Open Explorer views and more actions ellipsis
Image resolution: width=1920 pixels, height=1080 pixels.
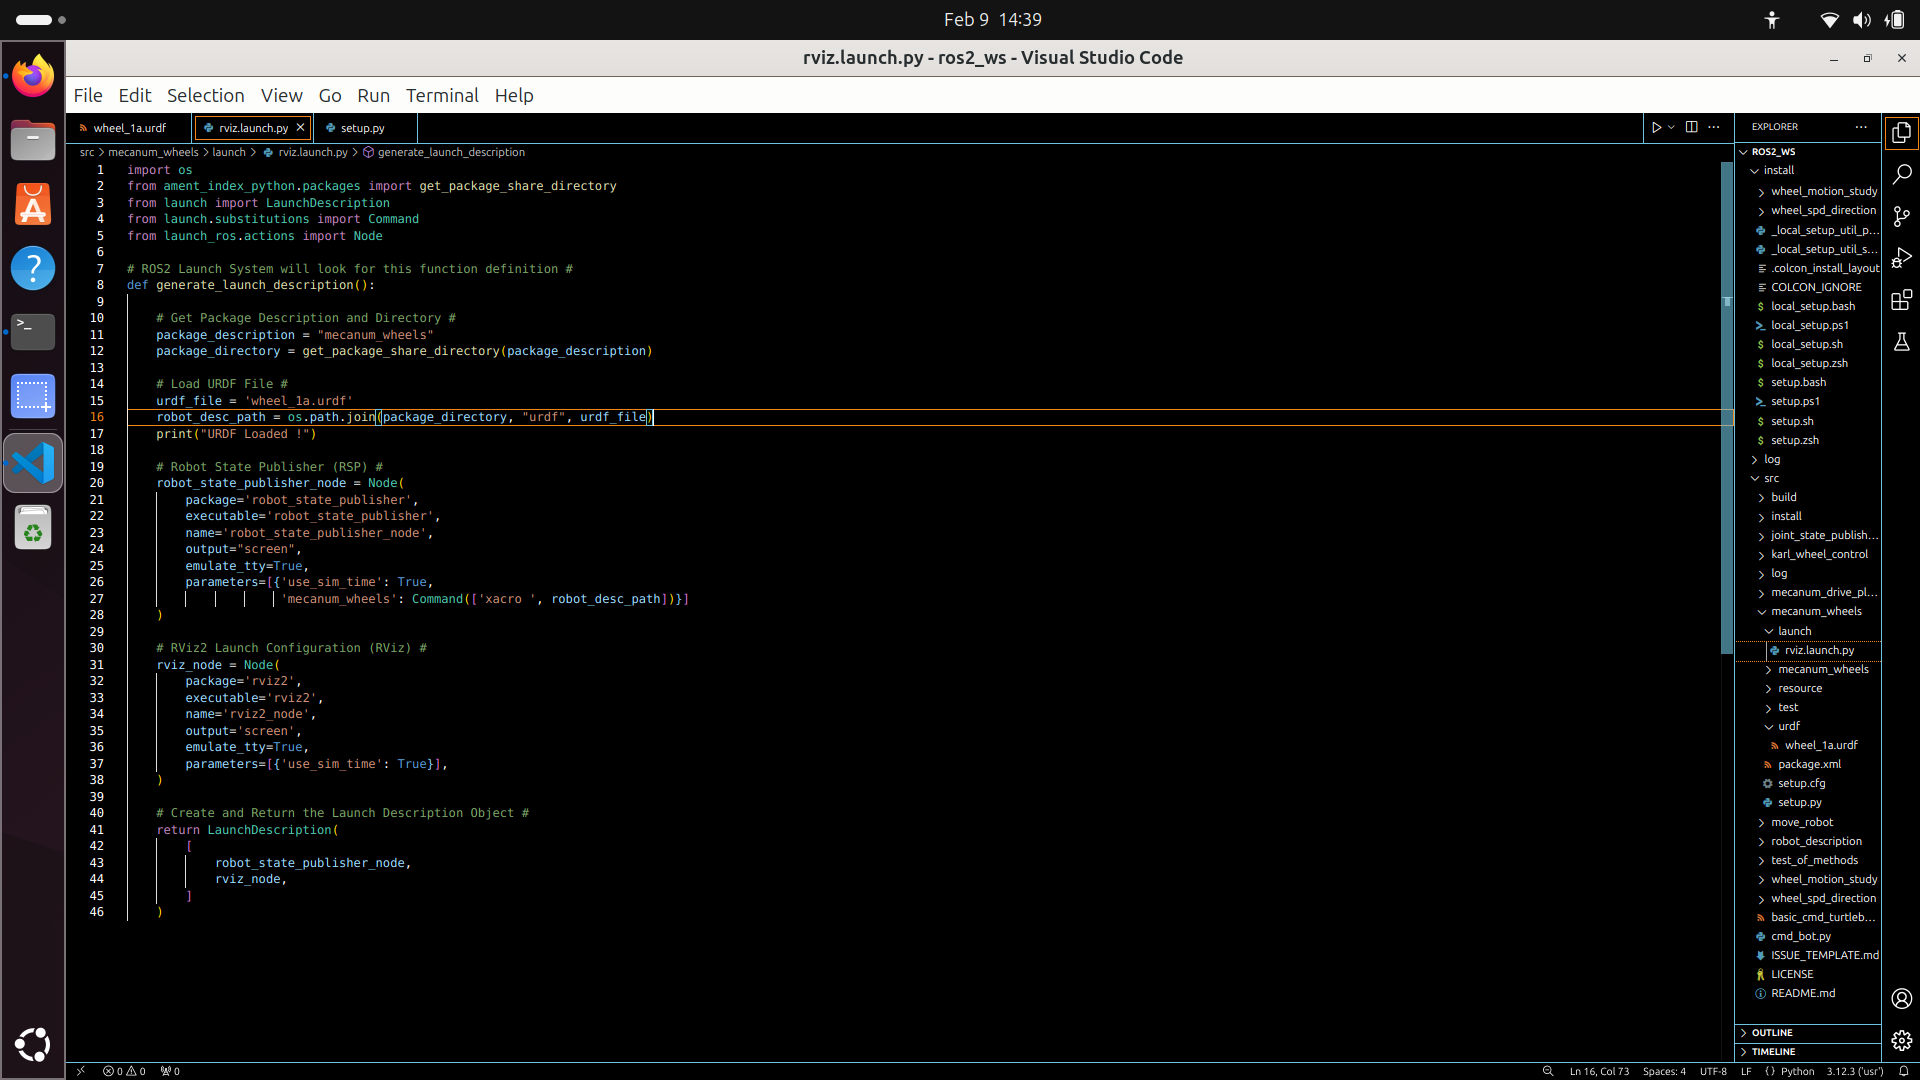click(x=1860, y=127)
